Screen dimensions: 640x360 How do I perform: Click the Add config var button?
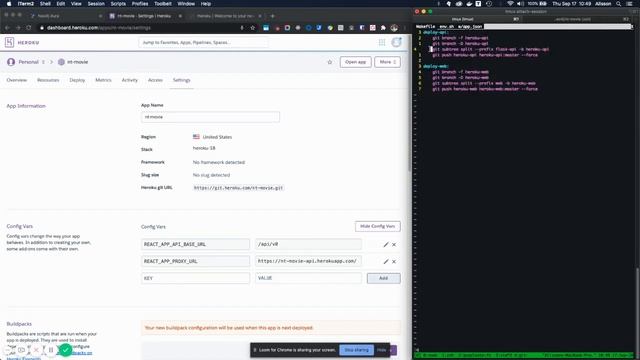(x=384, y=278)
